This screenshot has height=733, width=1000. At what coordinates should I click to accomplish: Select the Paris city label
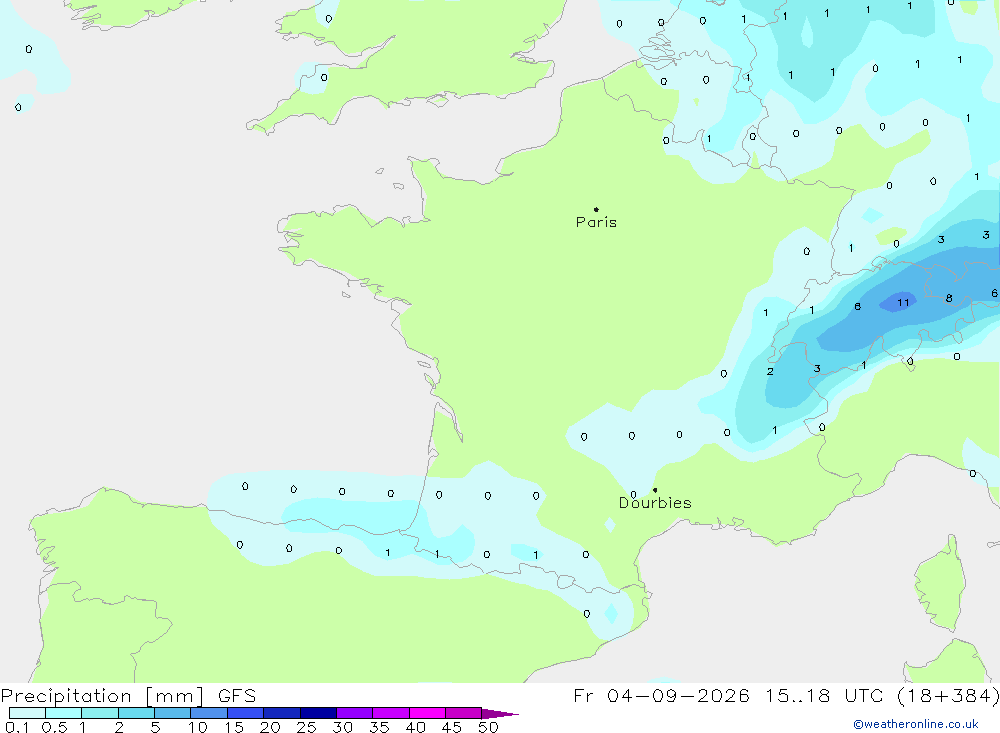(596, 222)
